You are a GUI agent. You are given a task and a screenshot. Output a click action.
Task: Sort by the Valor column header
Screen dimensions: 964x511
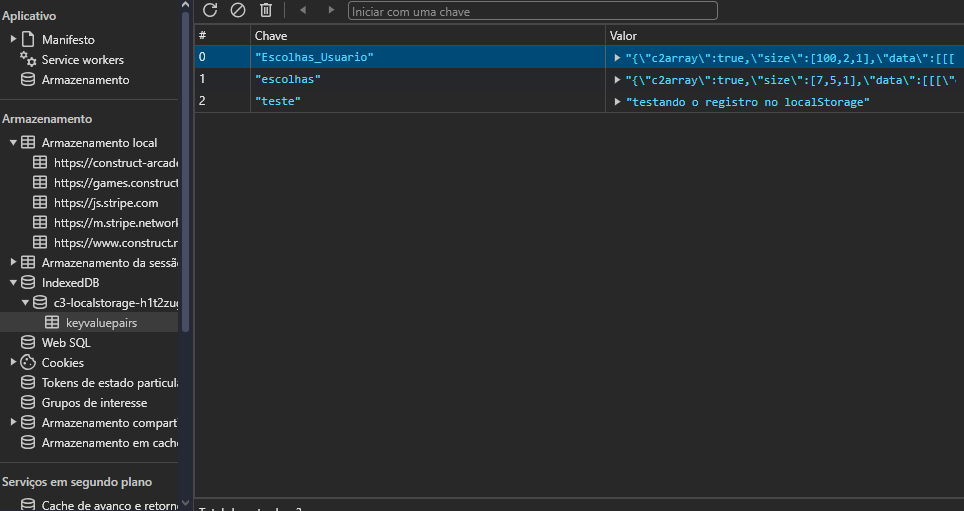pos(785,36)
